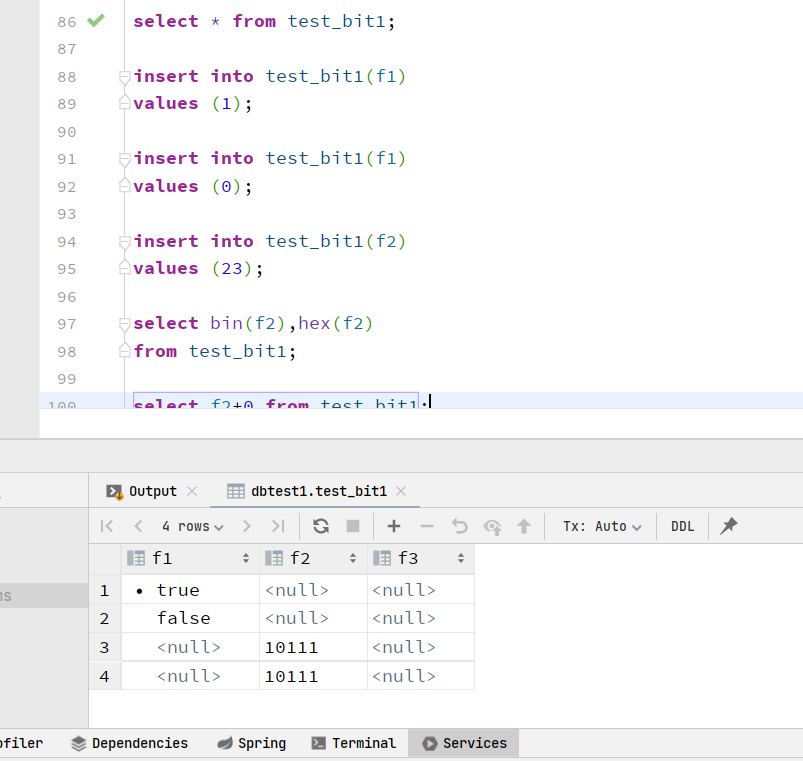Select row number 4 header
Screen dimensions: 803x761
pos(104,677)
